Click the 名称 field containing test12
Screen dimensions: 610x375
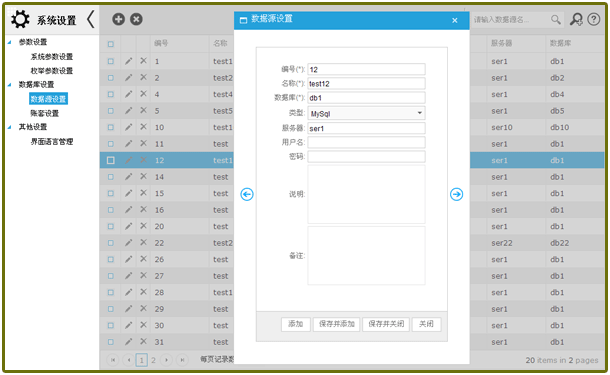point(366,83)
